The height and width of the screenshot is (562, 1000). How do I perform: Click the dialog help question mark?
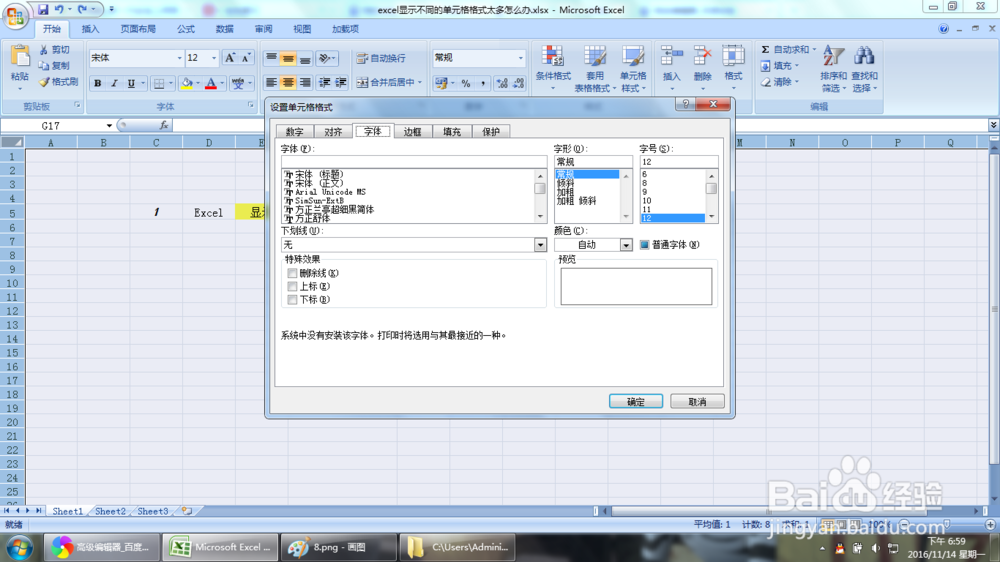(x=686, y=104)
